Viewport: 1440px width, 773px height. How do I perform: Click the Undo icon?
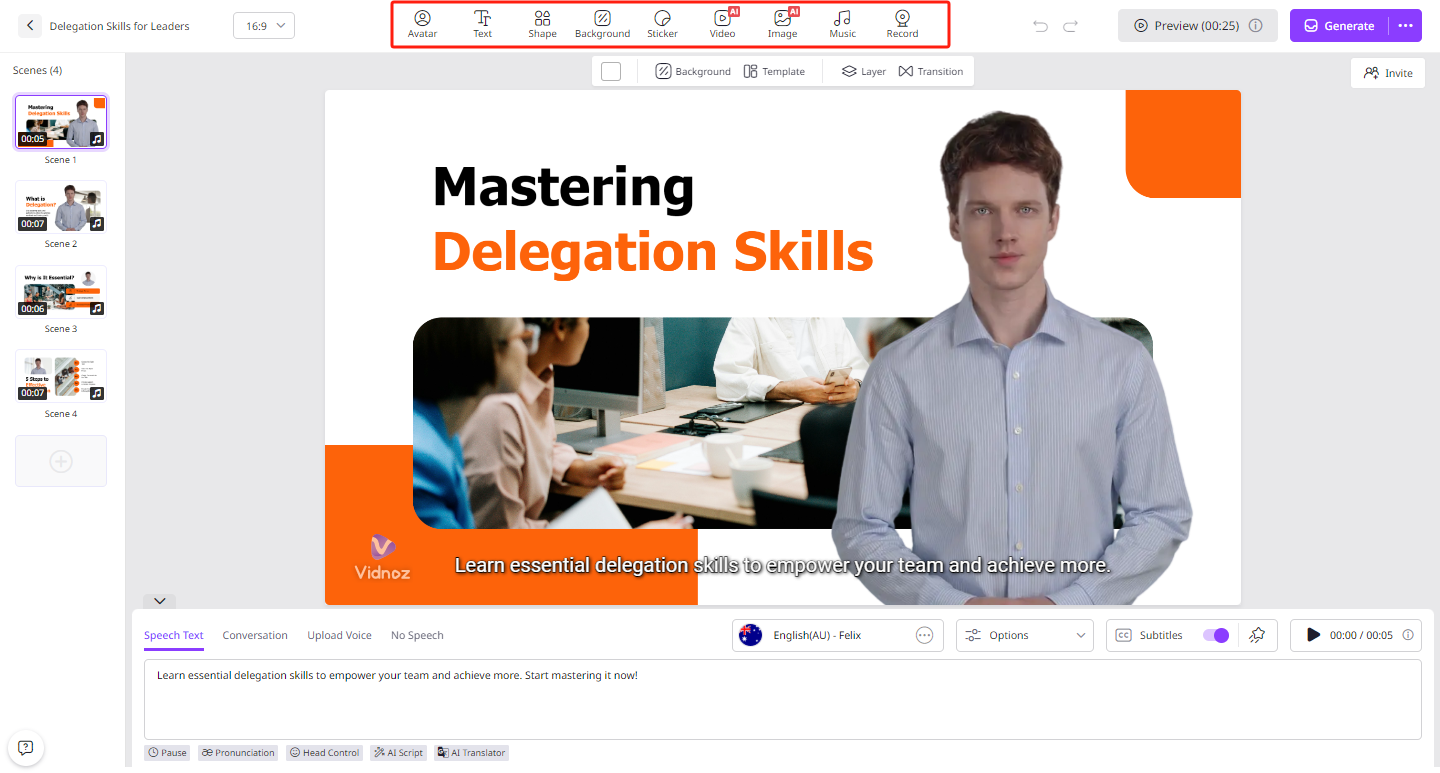(1041, 25)
